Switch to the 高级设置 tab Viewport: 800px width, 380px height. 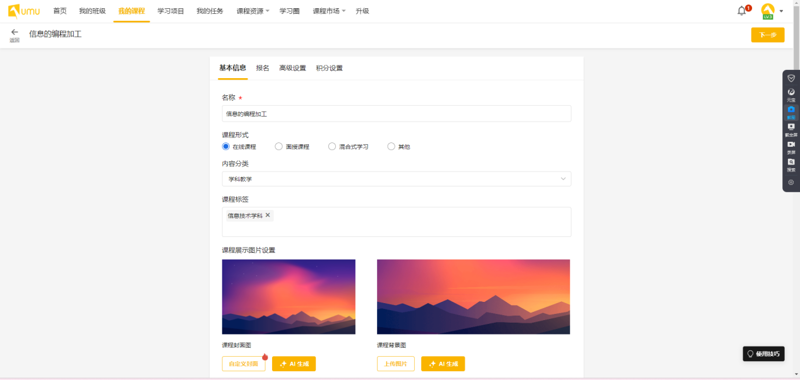pos(292,68)
